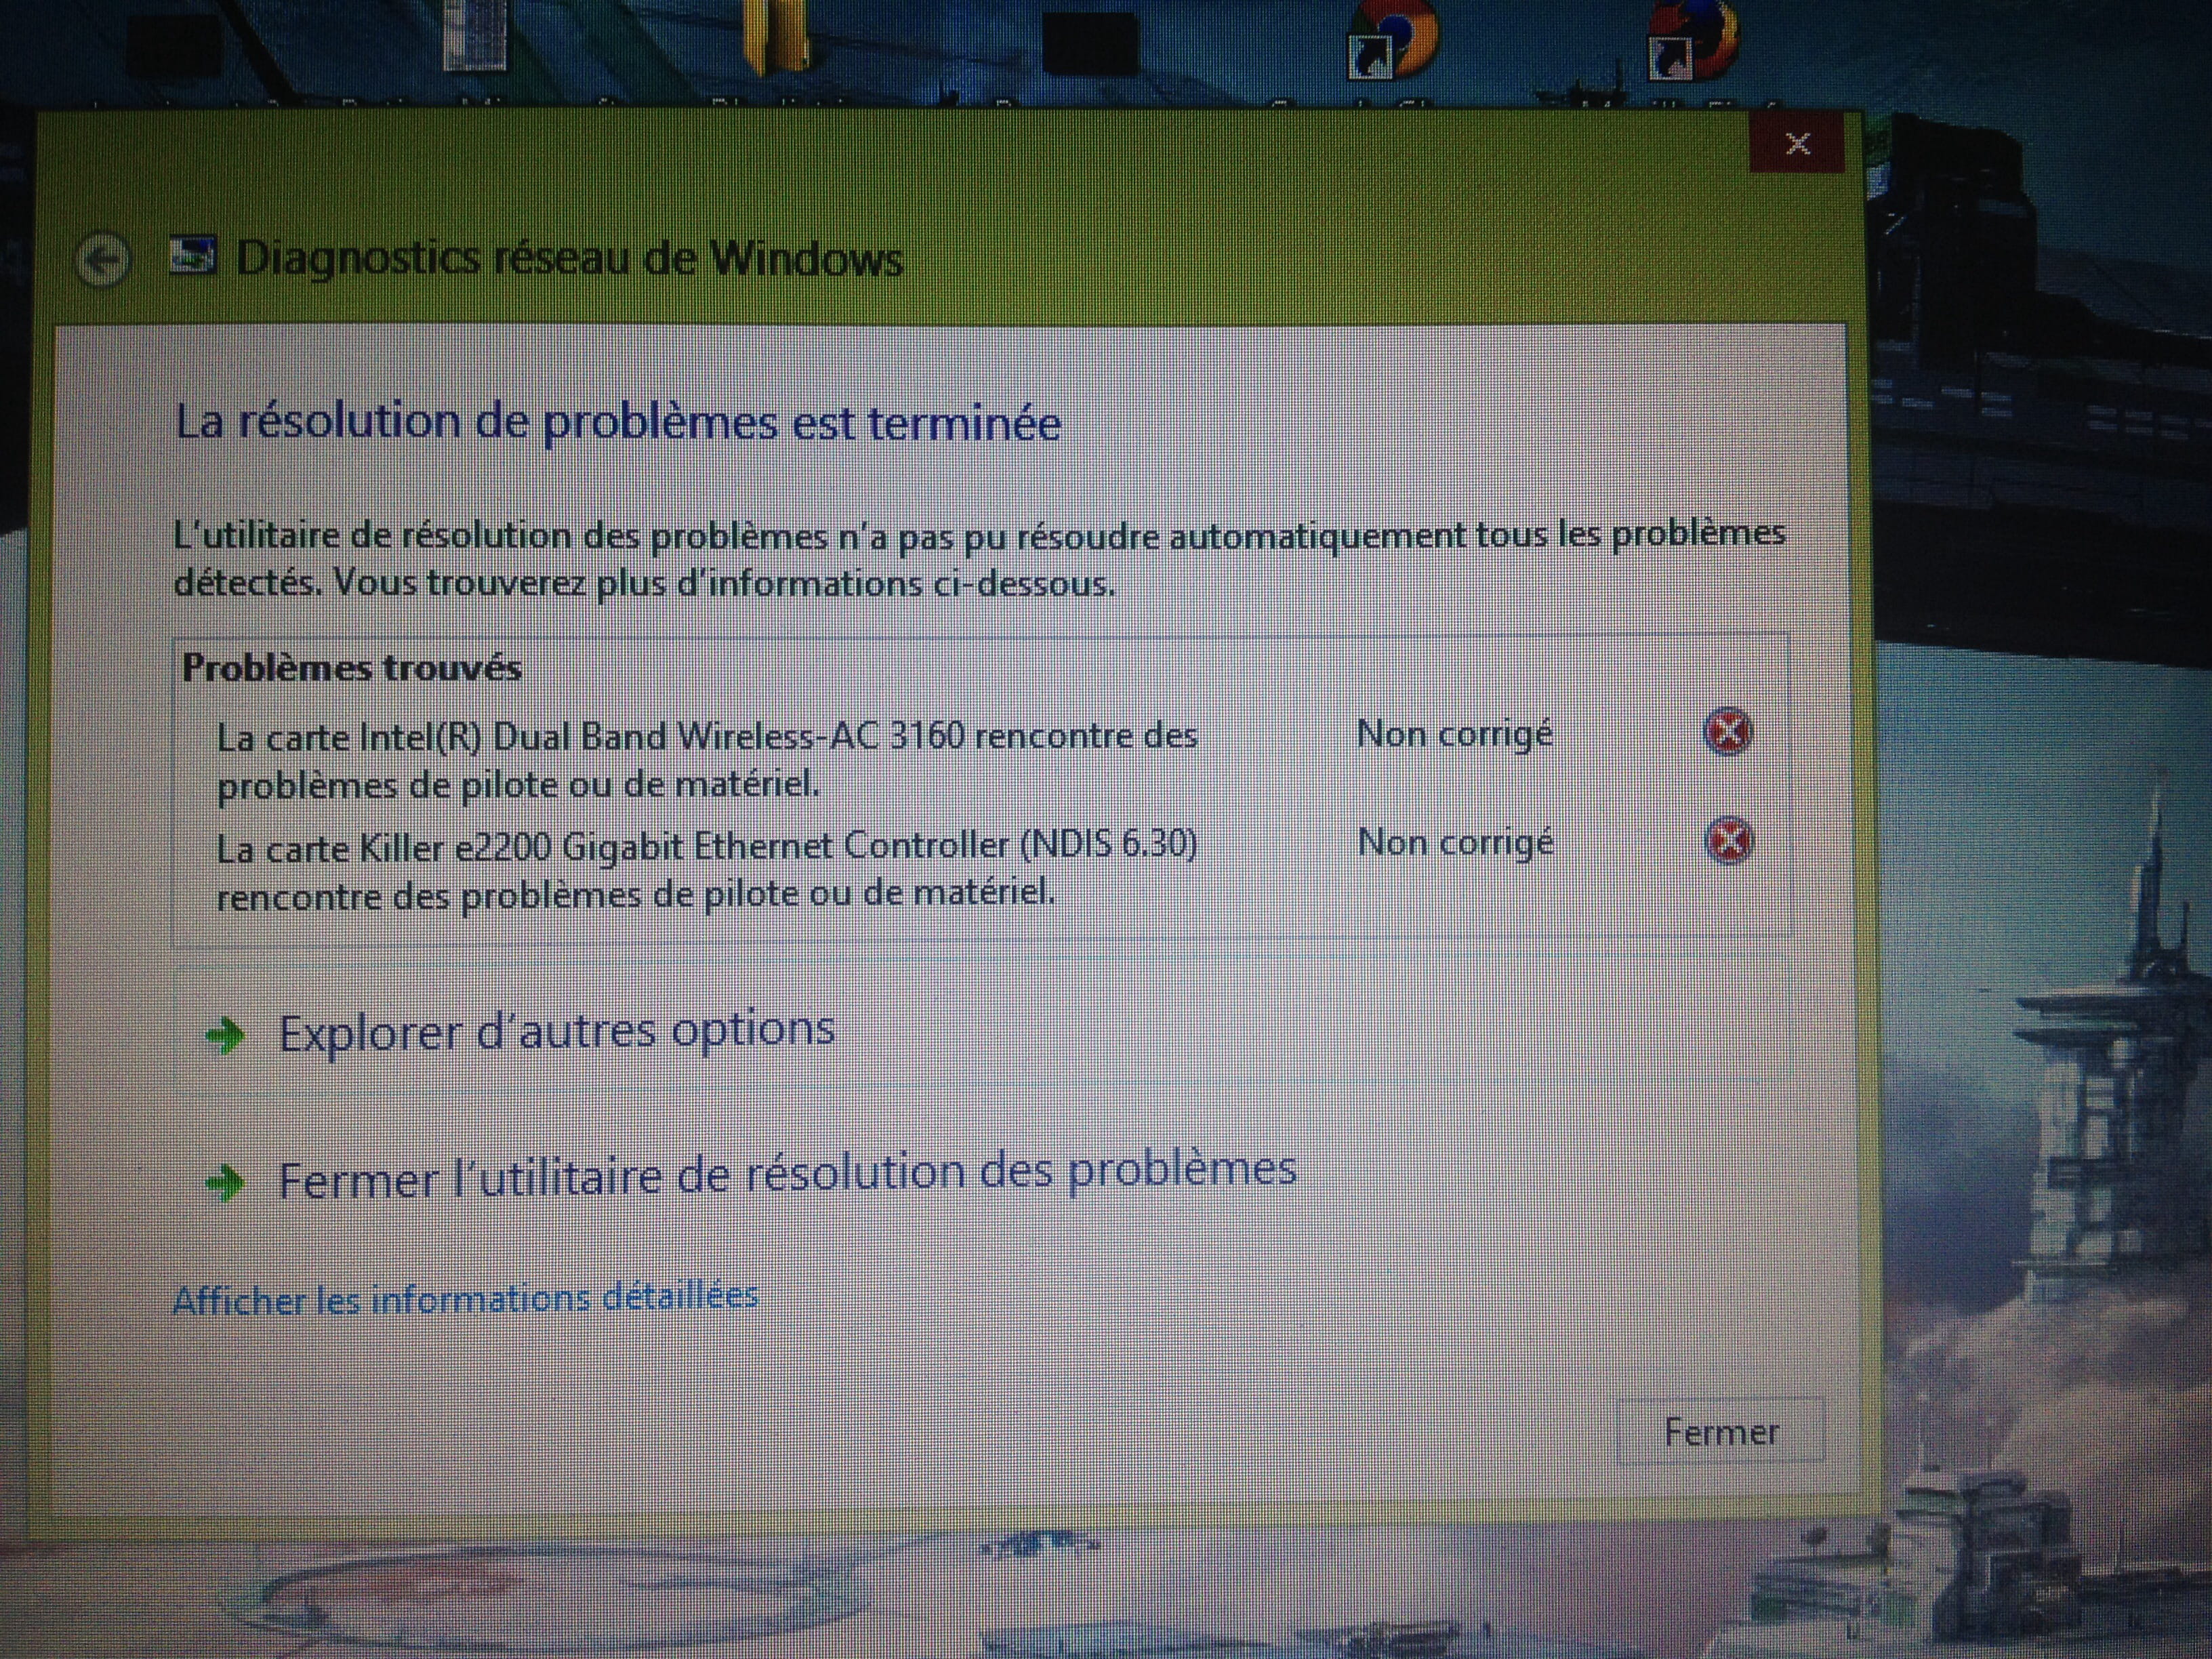2212x1659 pixels.
Task: Open the Firefox shortcut on the desktop
Action: coord(1694,40)
